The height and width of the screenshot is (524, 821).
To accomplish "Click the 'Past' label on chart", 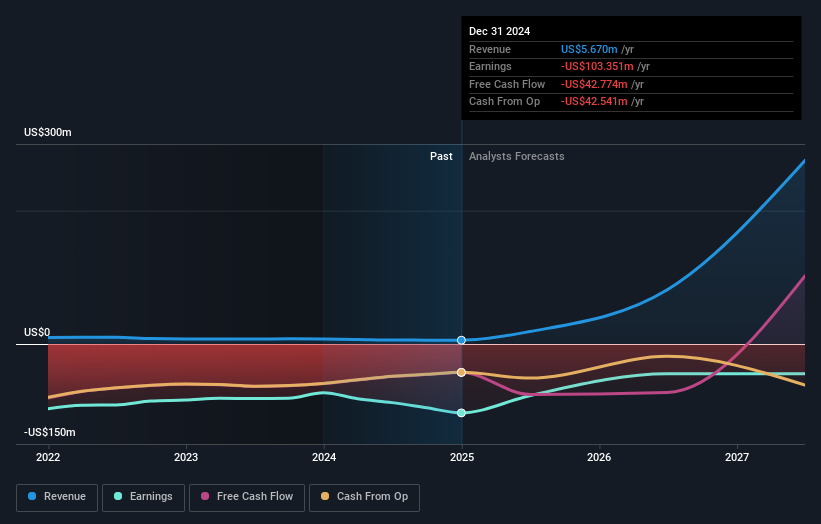I will click(441, 157).
